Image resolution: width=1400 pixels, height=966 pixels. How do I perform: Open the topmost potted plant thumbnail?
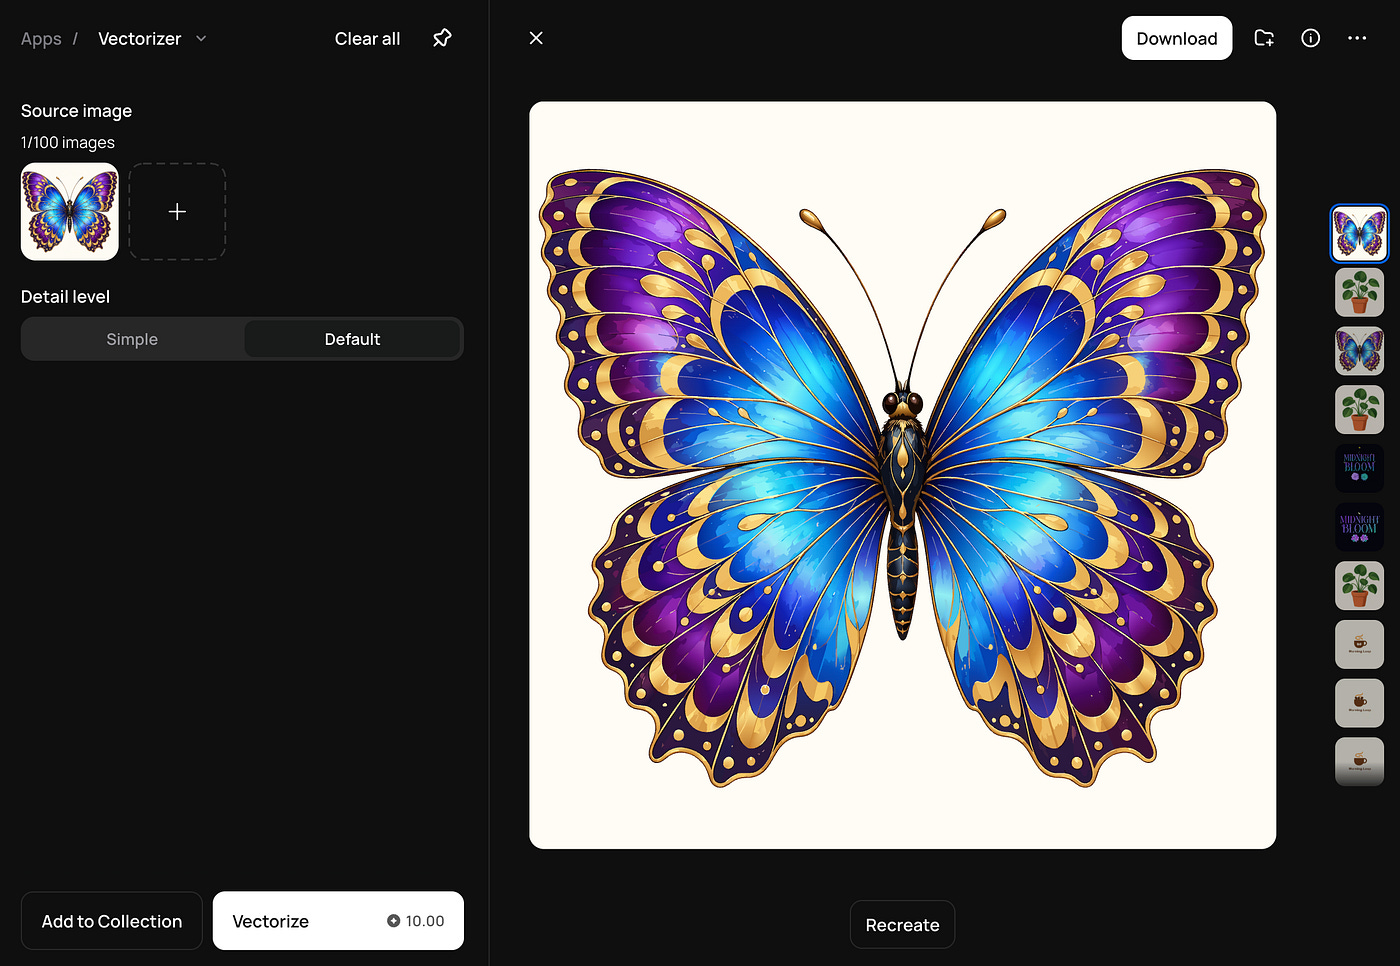pyautogui.click(x=1360, y=292)
